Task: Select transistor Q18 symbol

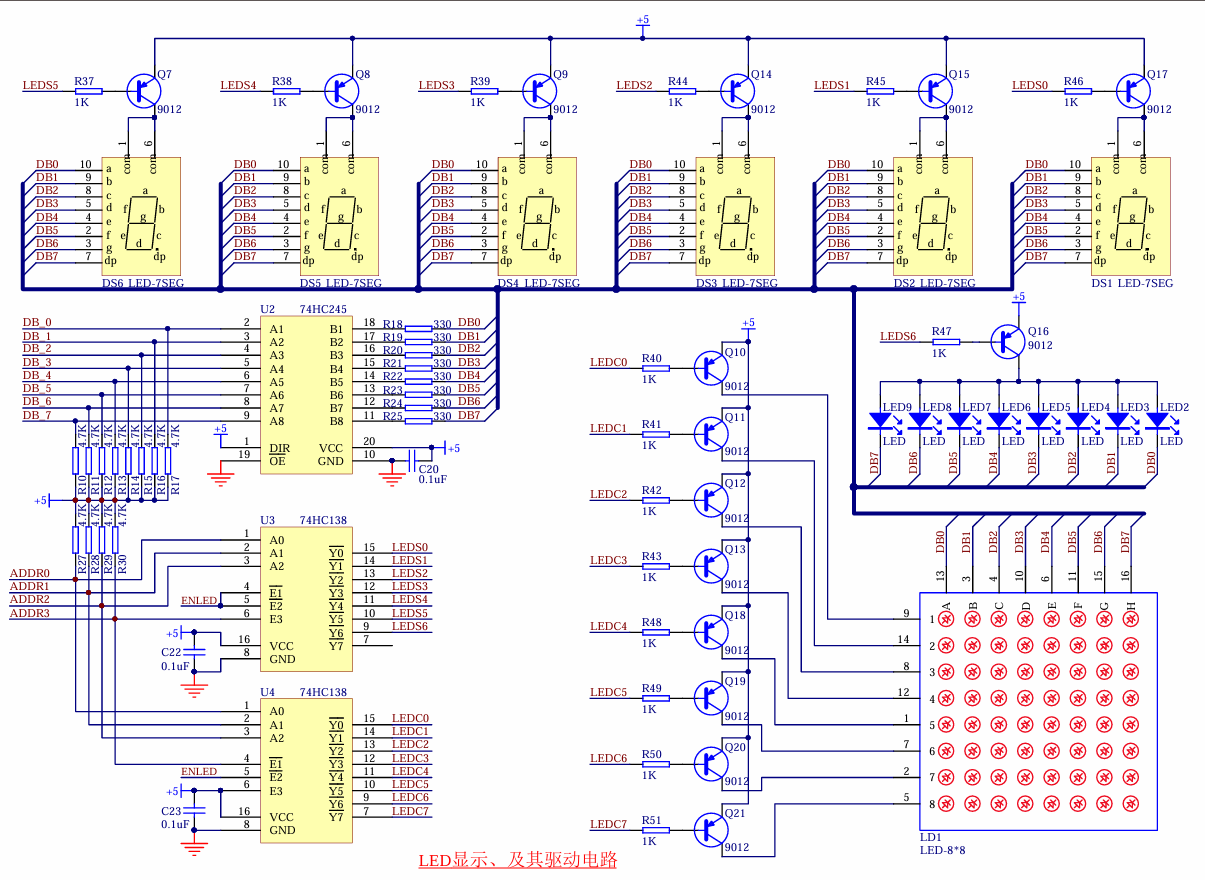Action: 711,632
